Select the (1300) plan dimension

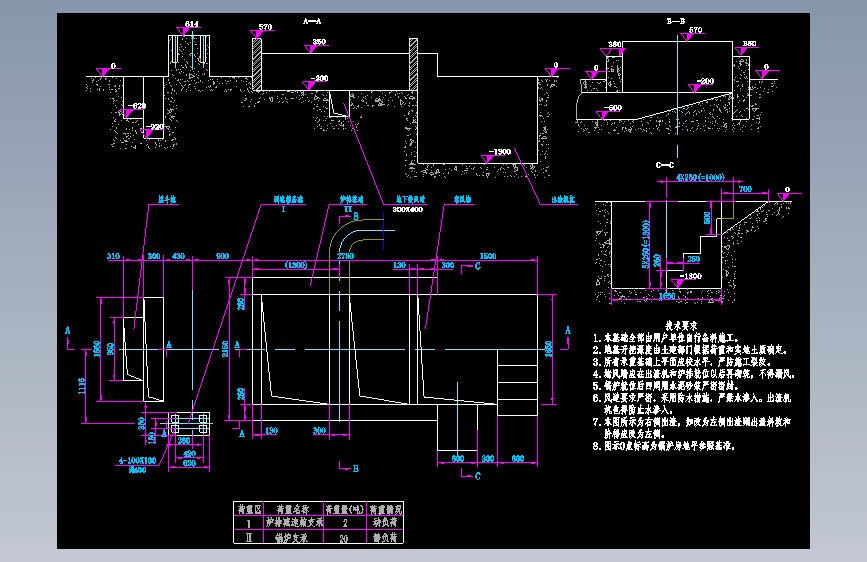(296, 265)
